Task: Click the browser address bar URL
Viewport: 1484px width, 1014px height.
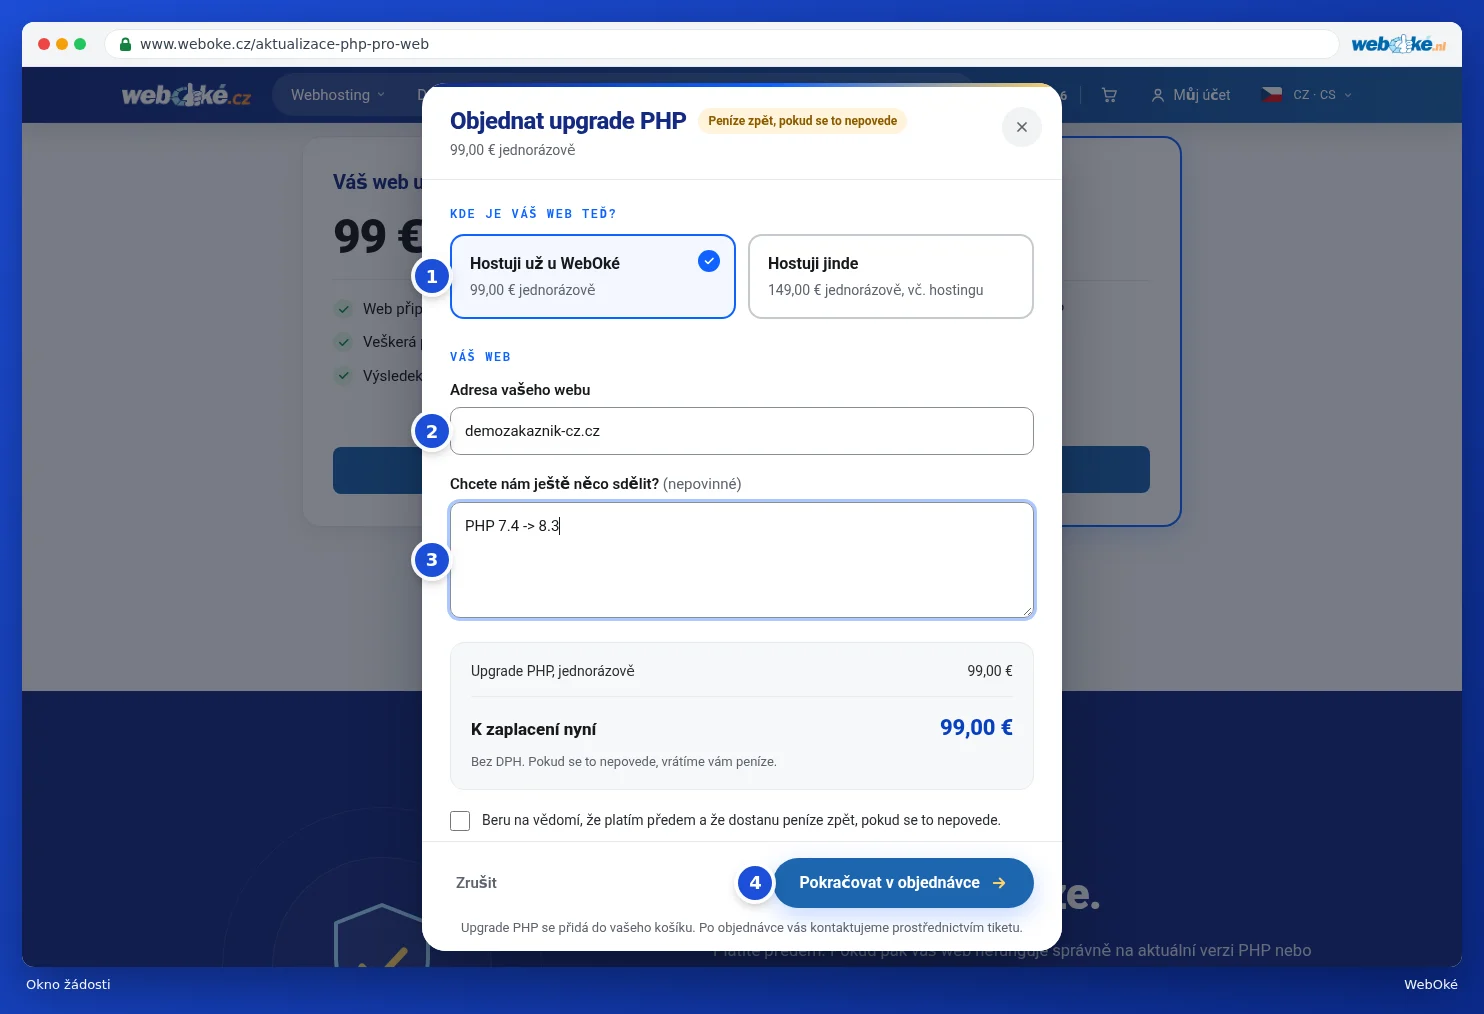Action: pos(284,44)
